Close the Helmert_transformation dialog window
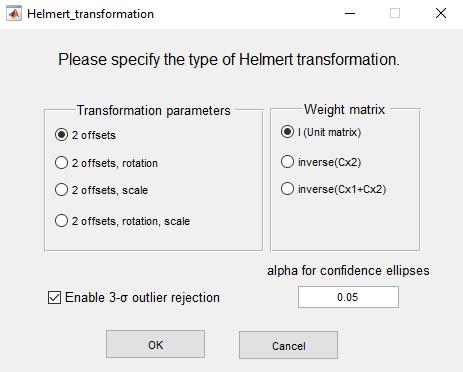The height and width of the screenshot is (372, 463). tap(441, 14)
